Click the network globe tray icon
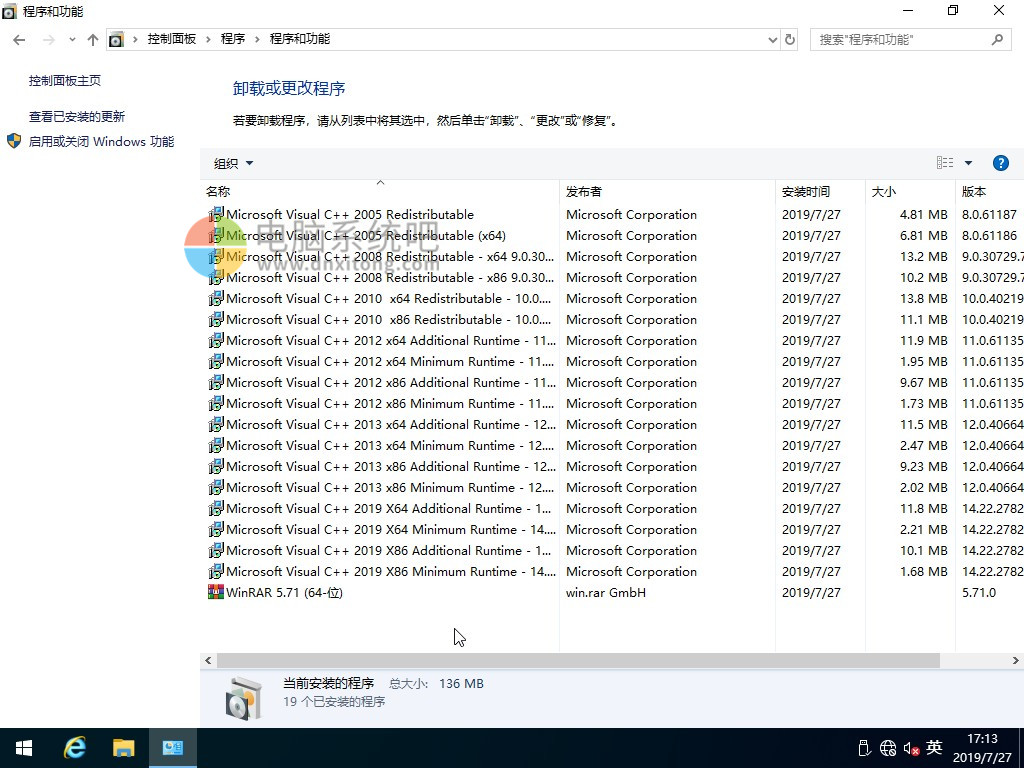The height and width of the screenshot is (768, 1024). point(888,748)
